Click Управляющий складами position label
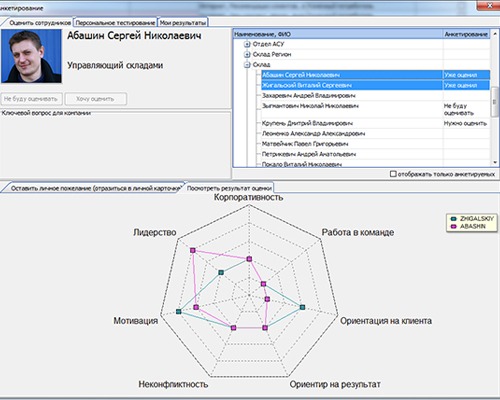 115,65
